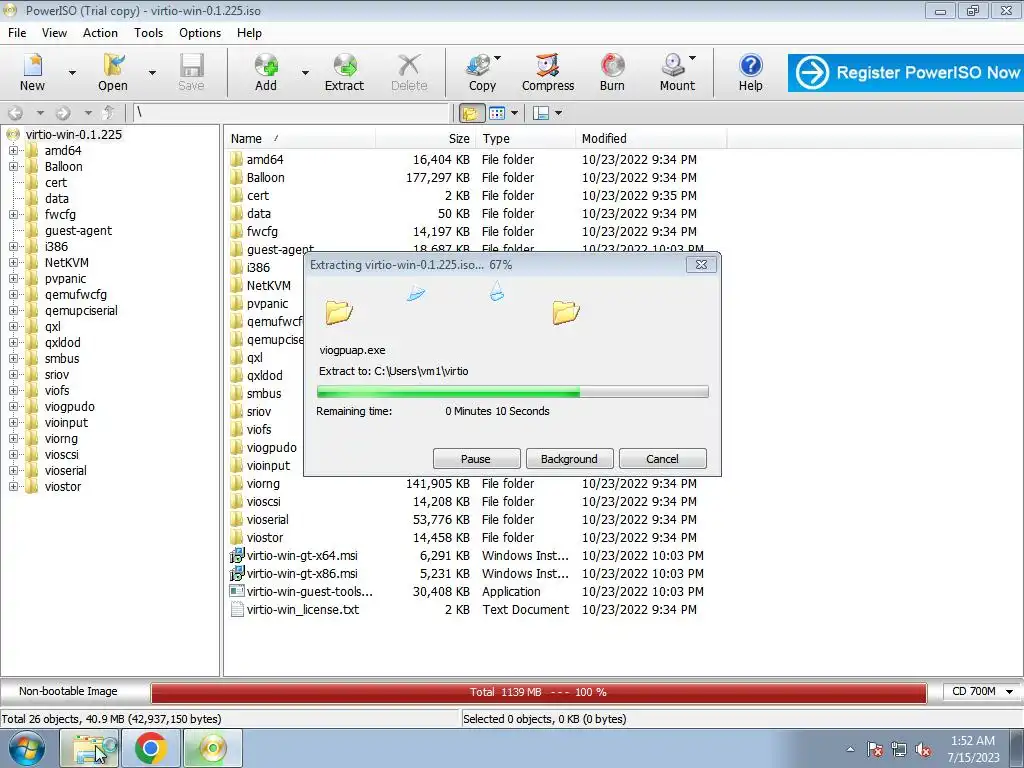The height and width of the screenshot is (768, 1024).
Task: Expand the Balloon node in the tree
Action: click(x=13, y=167)
